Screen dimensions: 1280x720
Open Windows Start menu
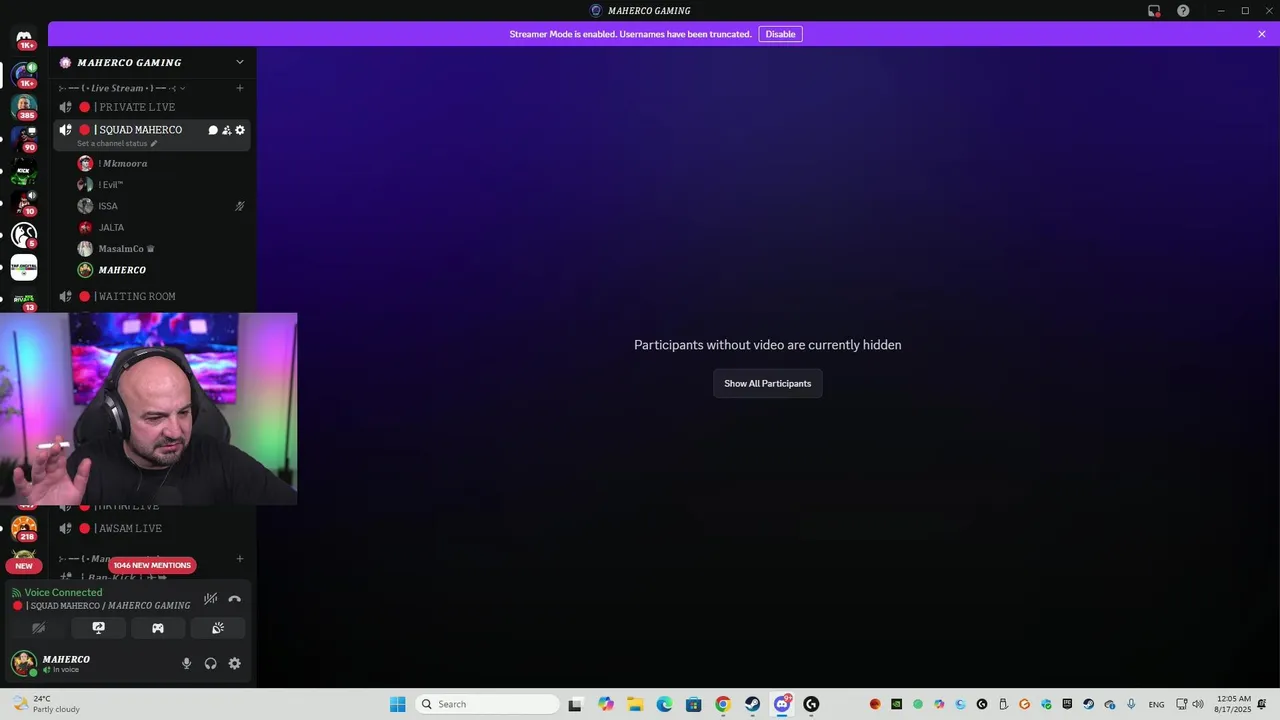[x=397, y=704]
